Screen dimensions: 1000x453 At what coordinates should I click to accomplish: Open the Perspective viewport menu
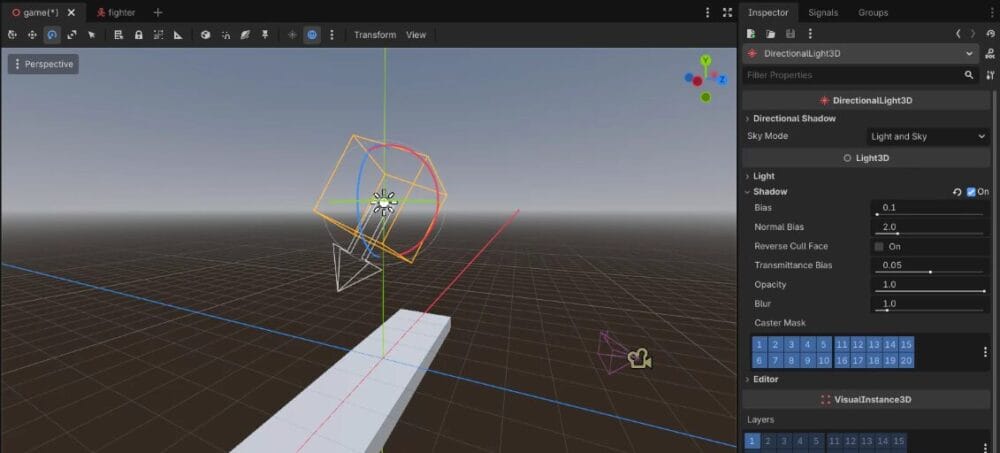click(x=43, y=64)
